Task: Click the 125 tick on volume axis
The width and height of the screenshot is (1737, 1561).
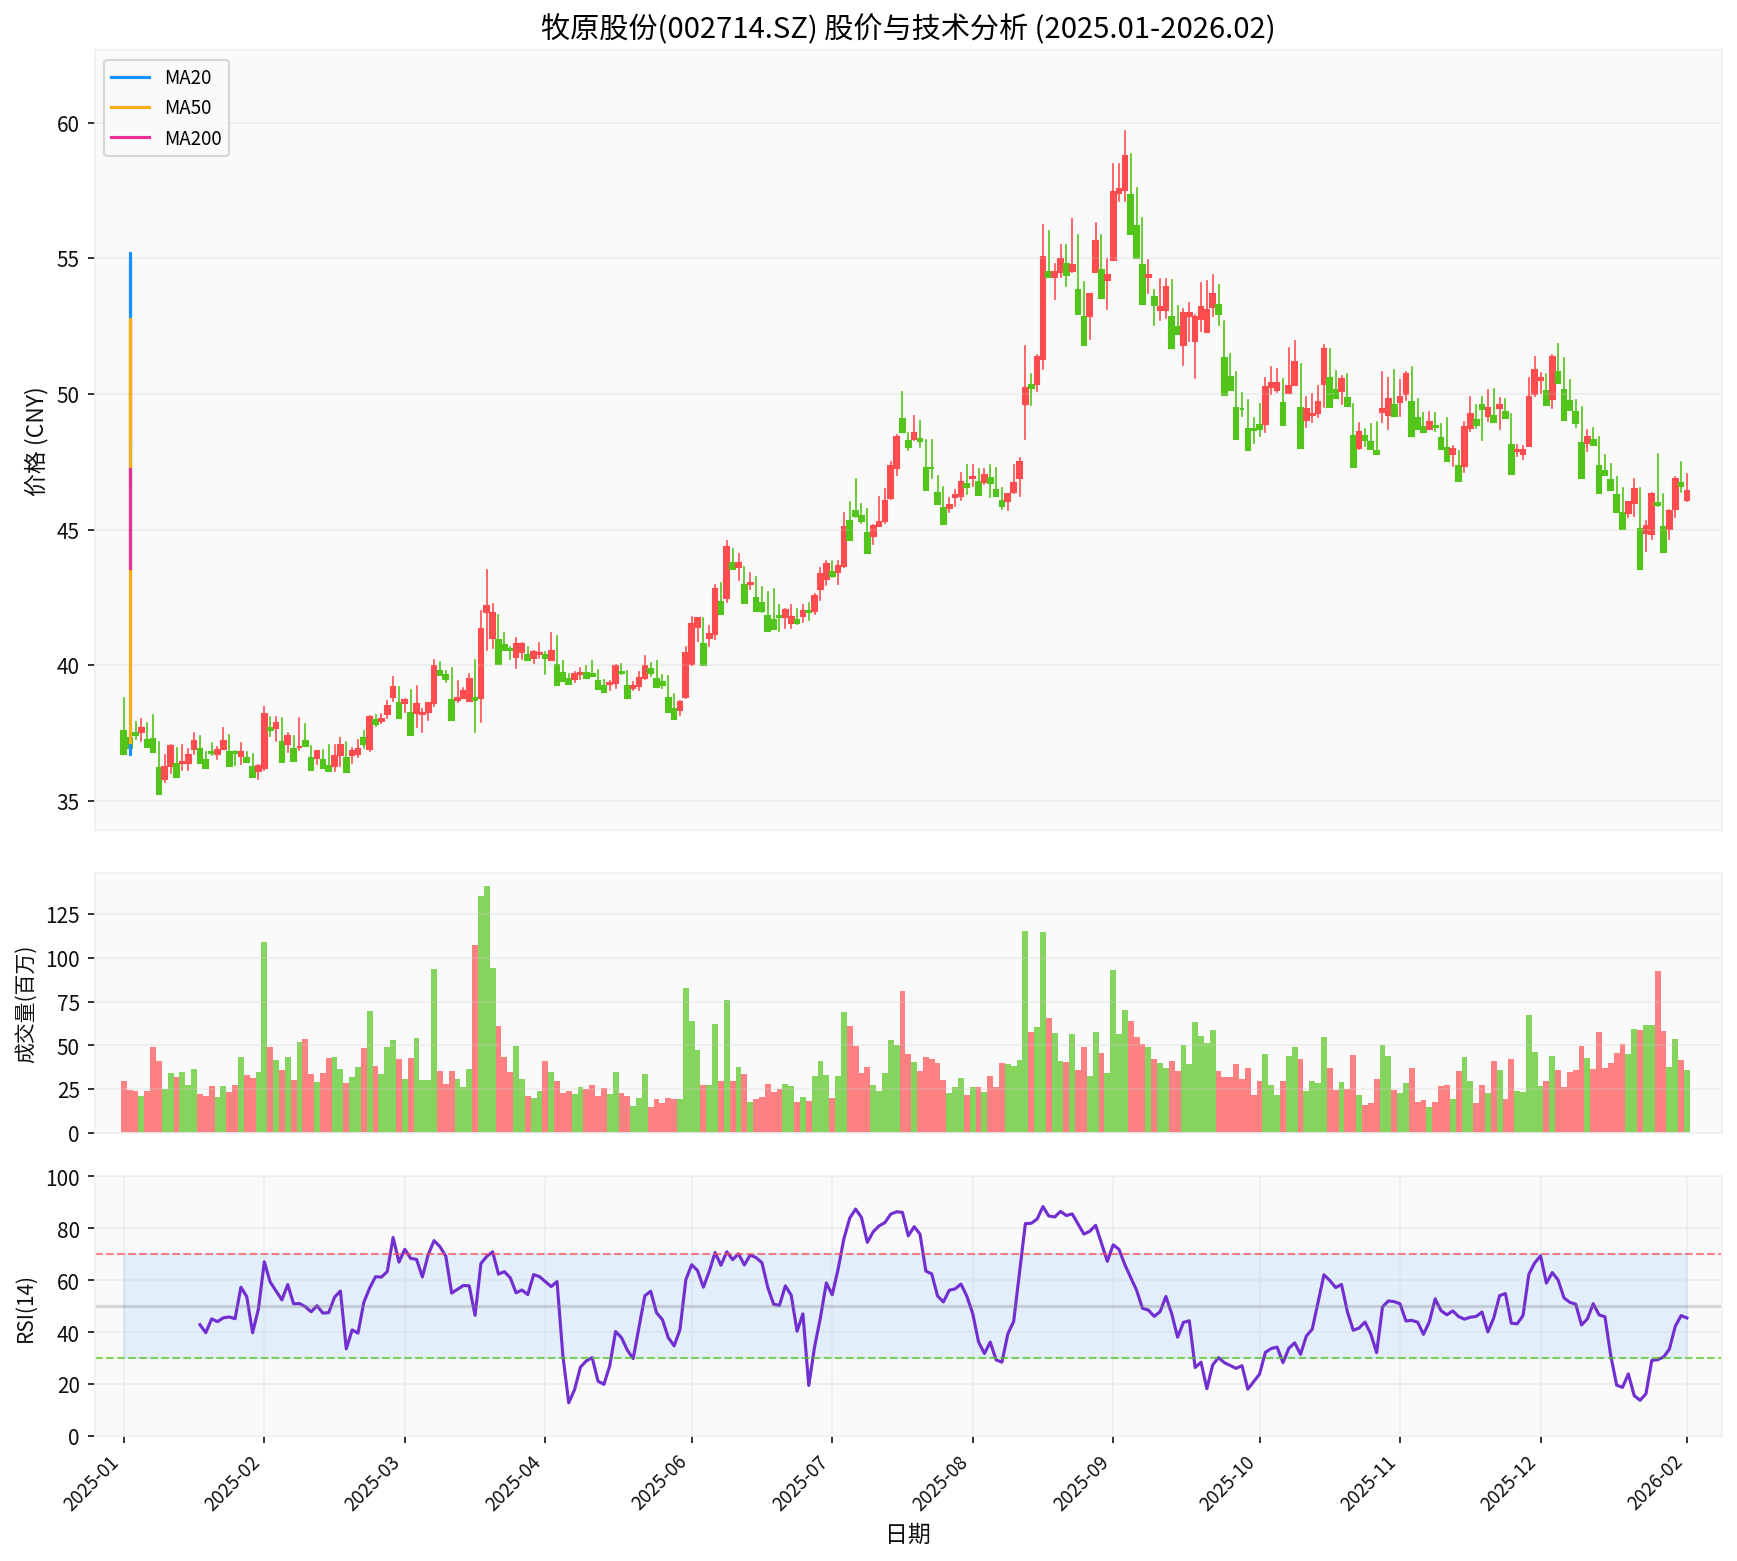Action: click(x=63, y=914)
